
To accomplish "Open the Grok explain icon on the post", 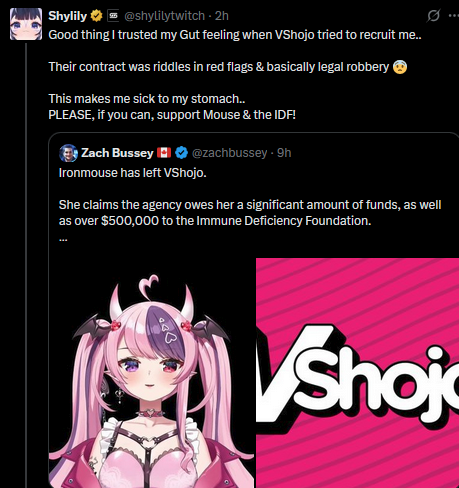I will pyautogui.click(x=433, y=16).
